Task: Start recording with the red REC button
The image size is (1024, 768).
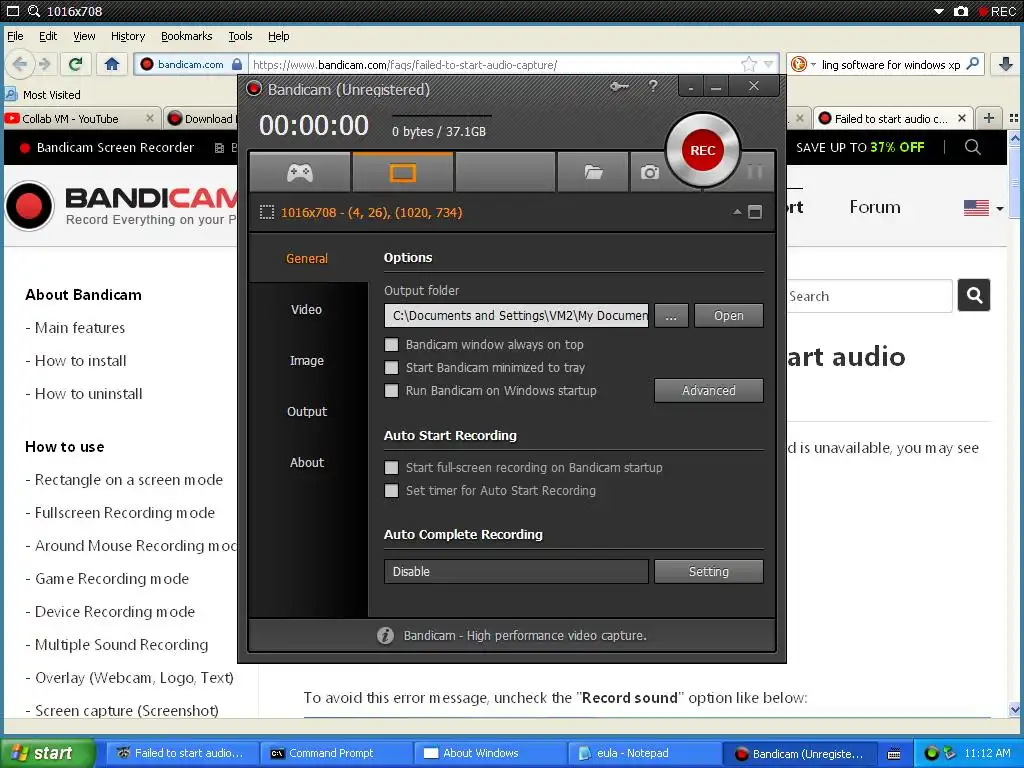Action: coord(703,150)
